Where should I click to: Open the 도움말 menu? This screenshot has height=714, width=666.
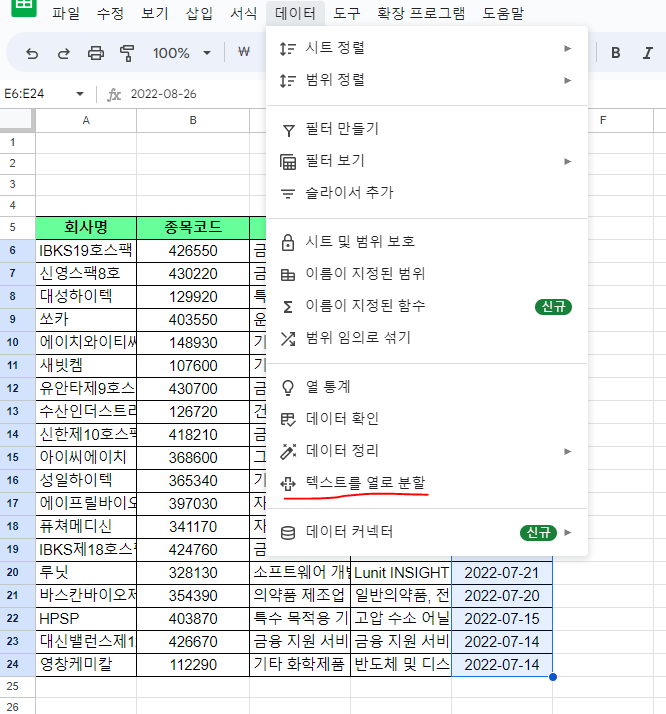(x=503, y=13)
